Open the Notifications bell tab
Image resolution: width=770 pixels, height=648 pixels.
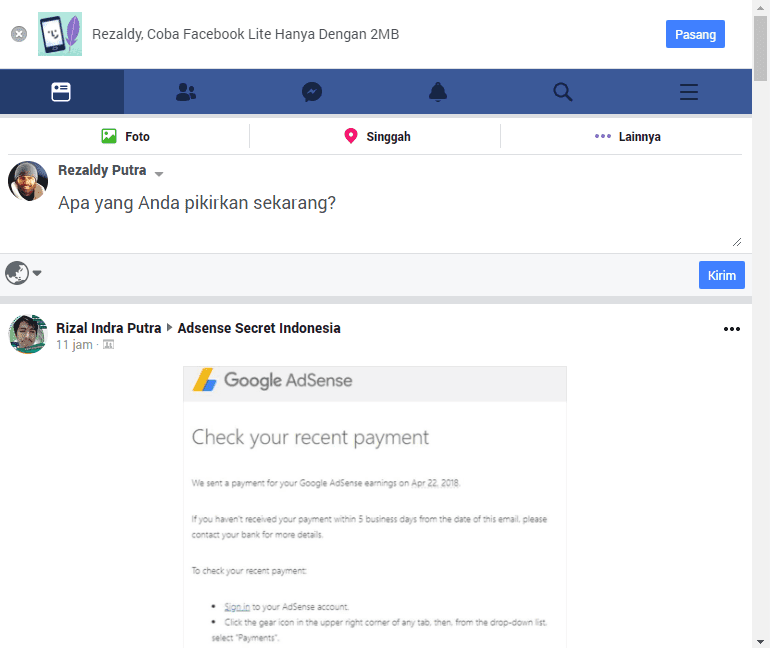[438, 92]
